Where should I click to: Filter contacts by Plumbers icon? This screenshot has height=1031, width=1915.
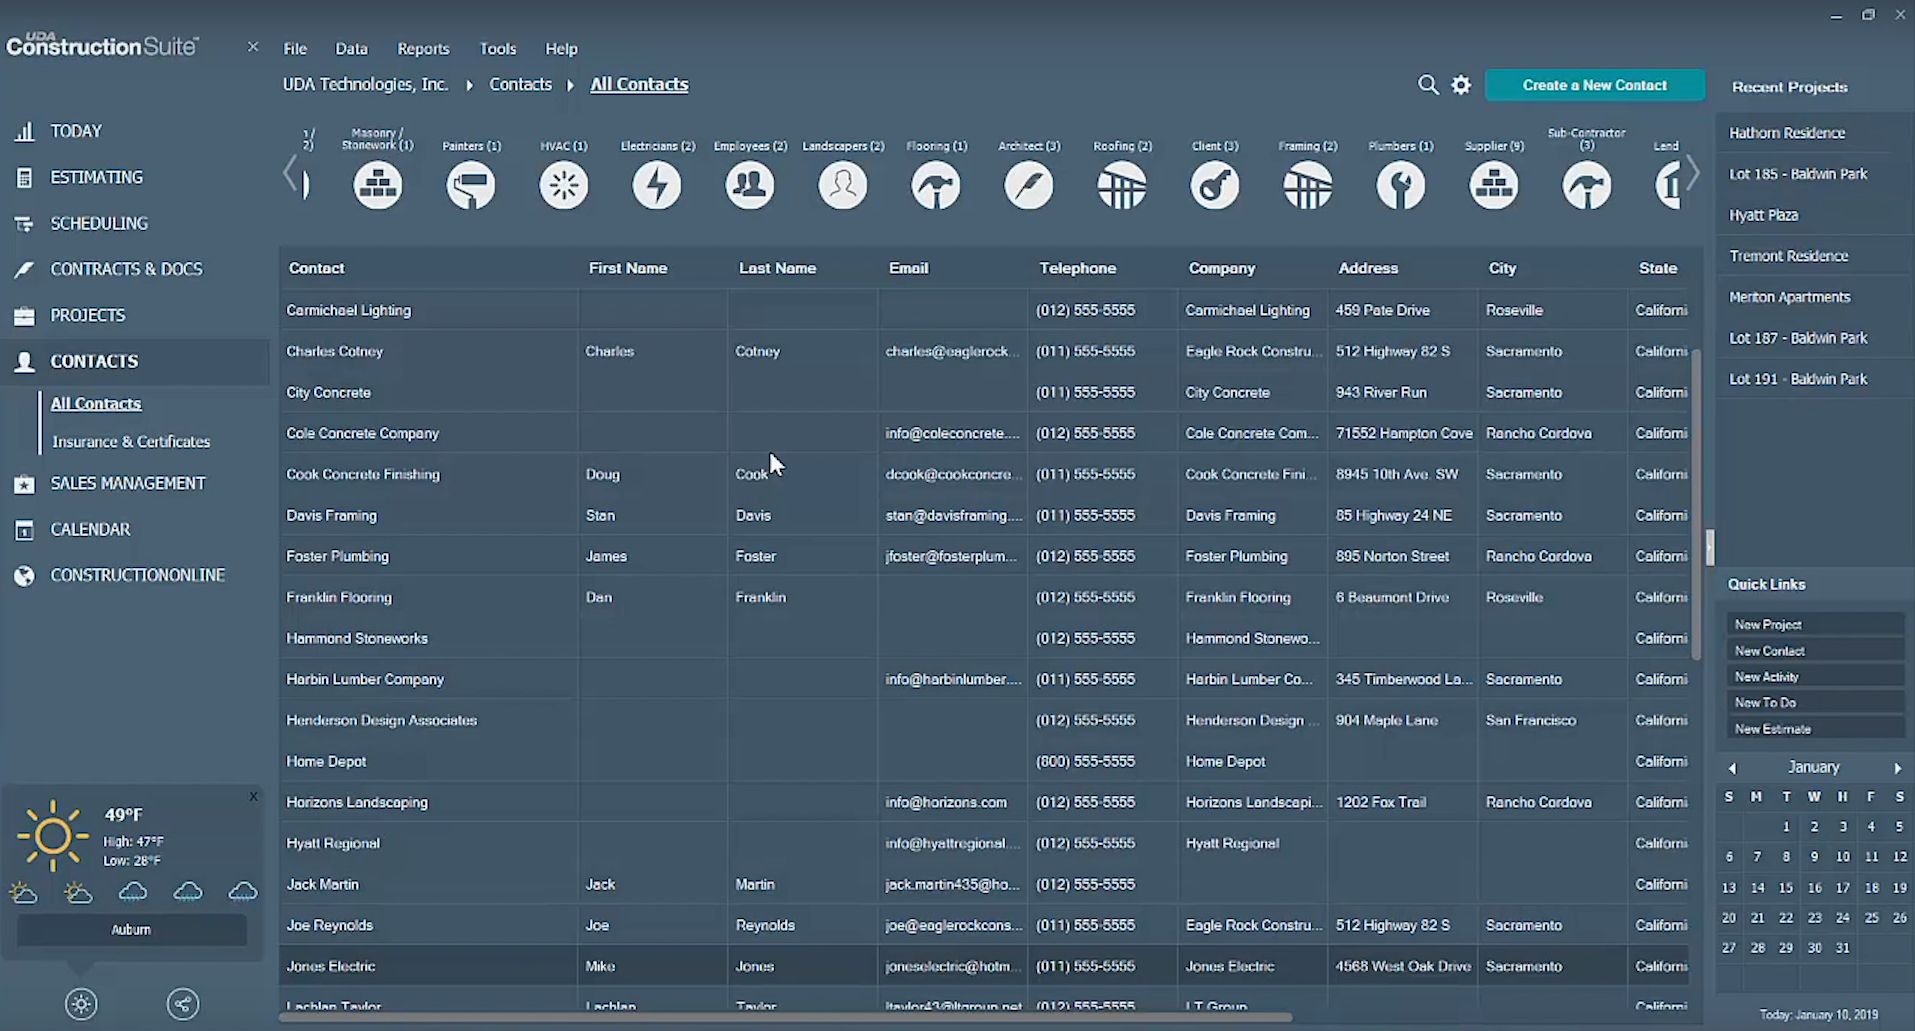(x=1401, y=185)
